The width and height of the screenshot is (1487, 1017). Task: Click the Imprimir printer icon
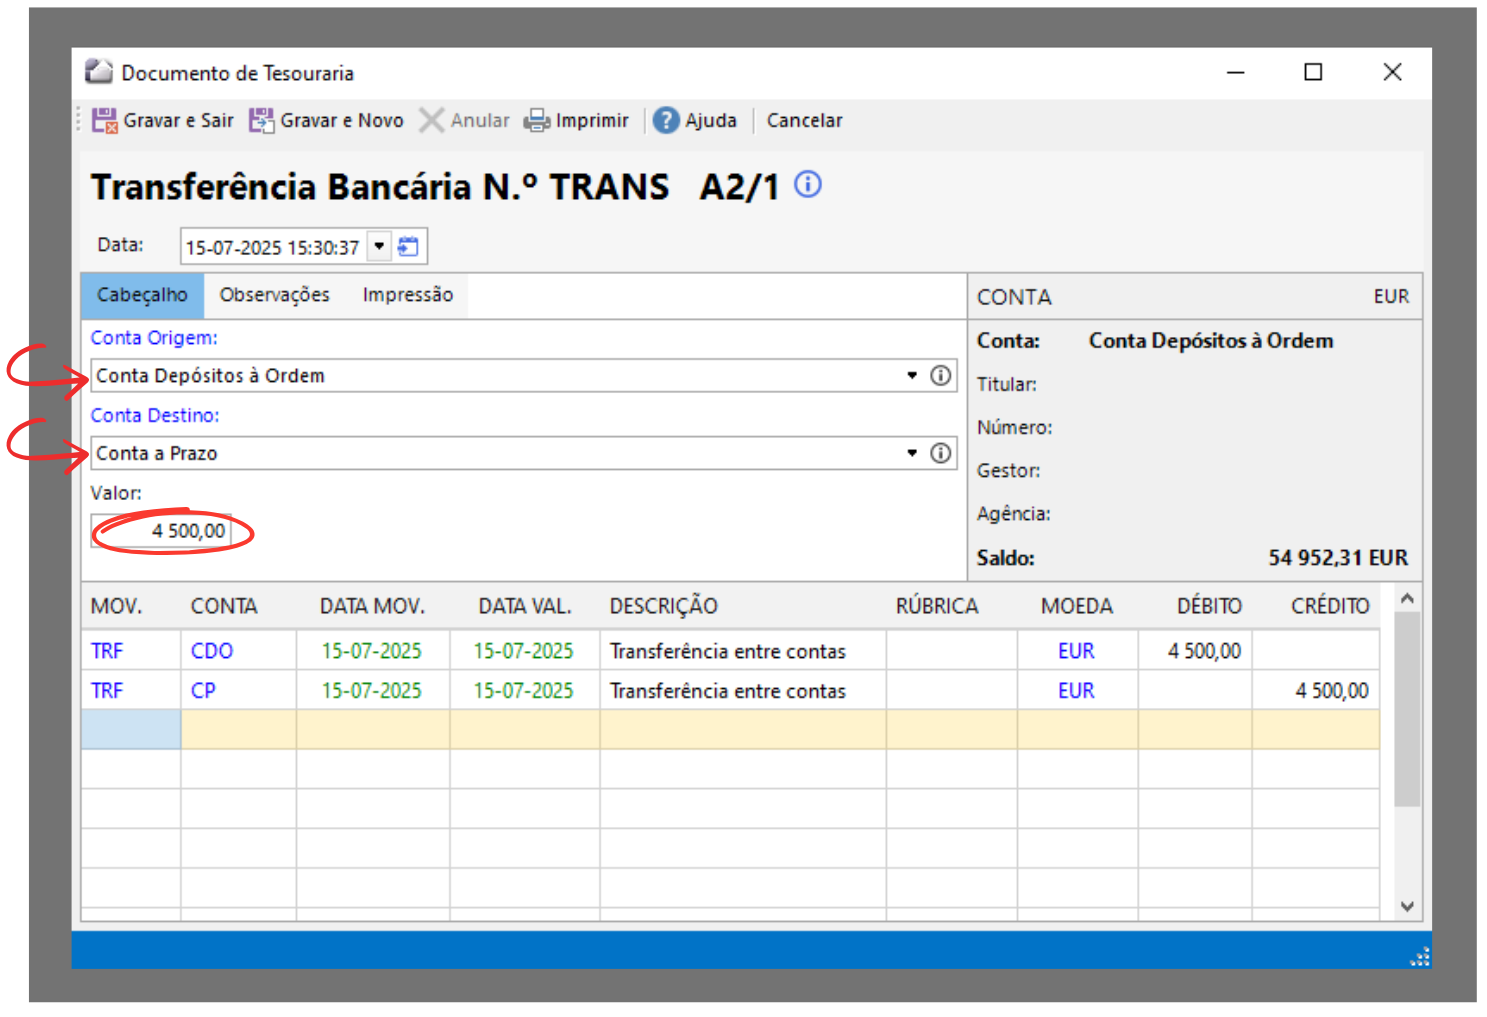pos(537,121)
